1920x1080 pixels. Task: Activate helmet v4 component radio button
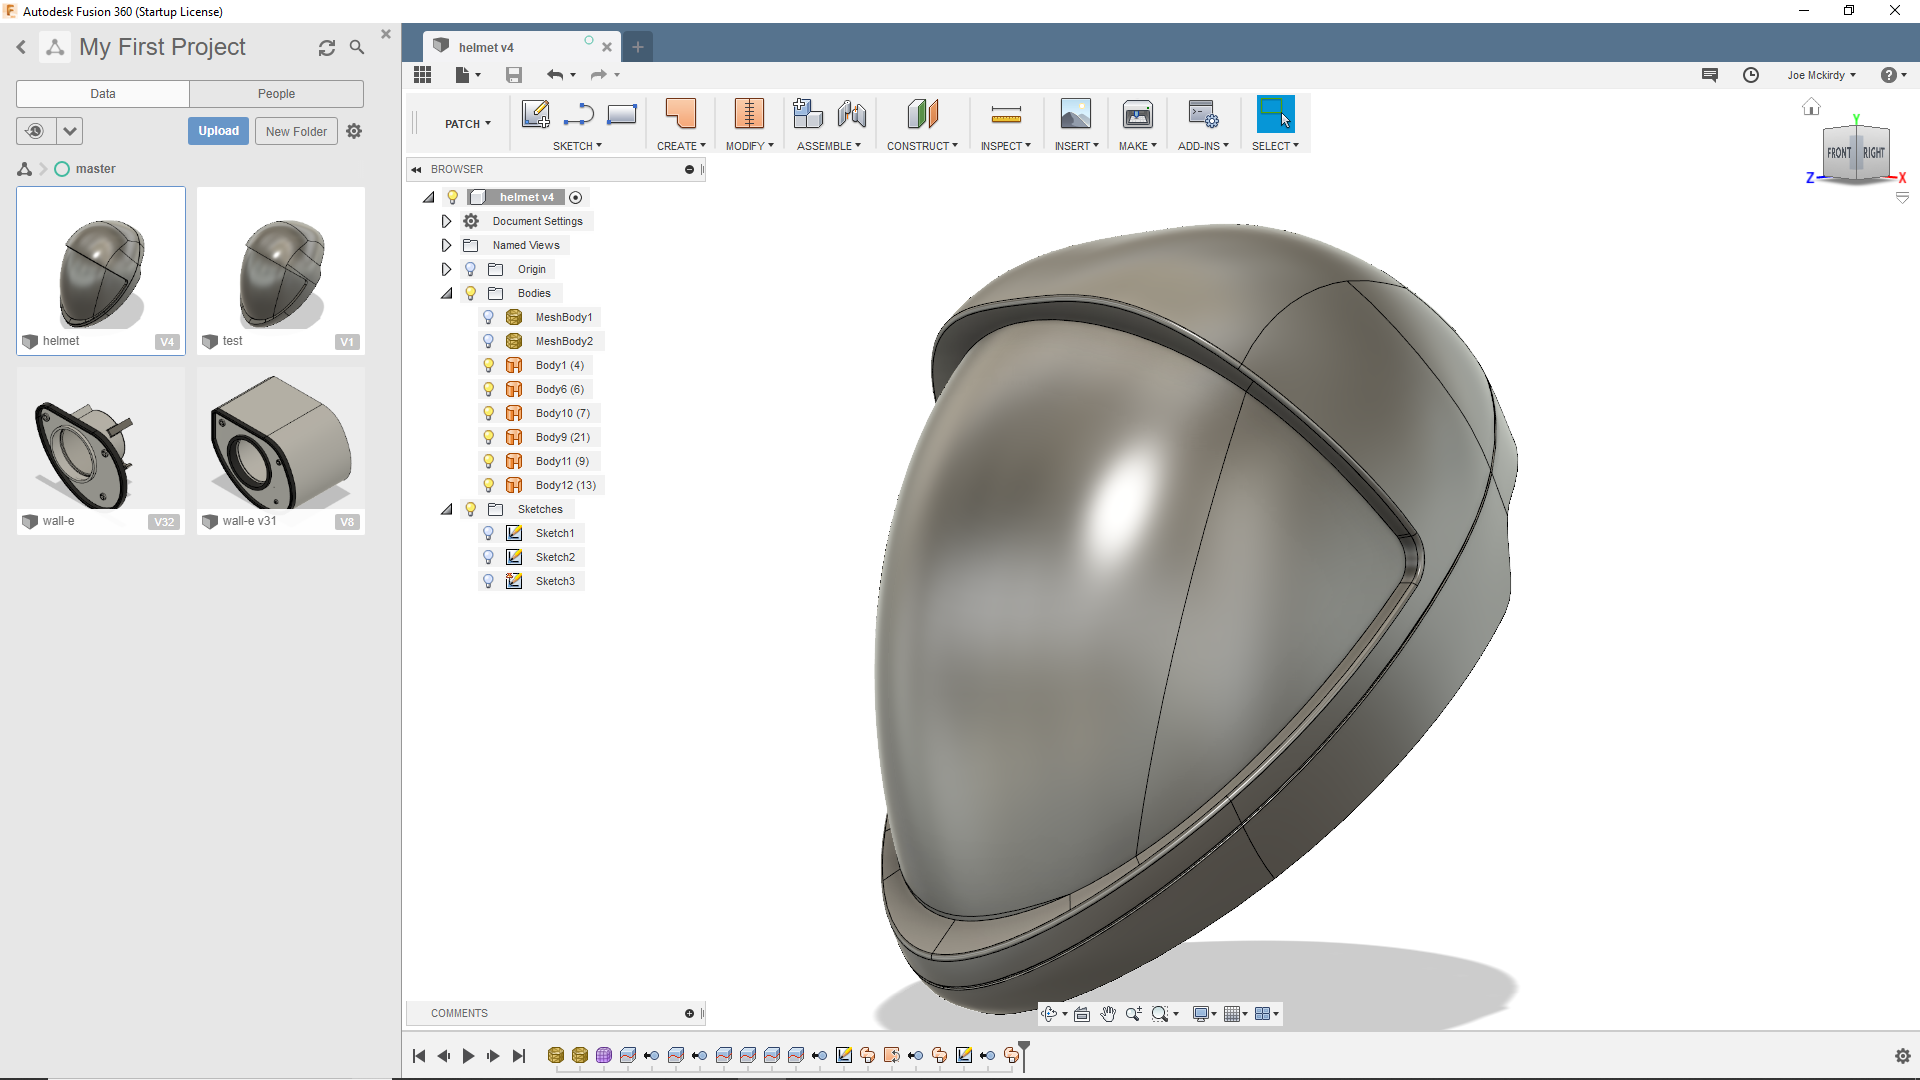[576, 198]
